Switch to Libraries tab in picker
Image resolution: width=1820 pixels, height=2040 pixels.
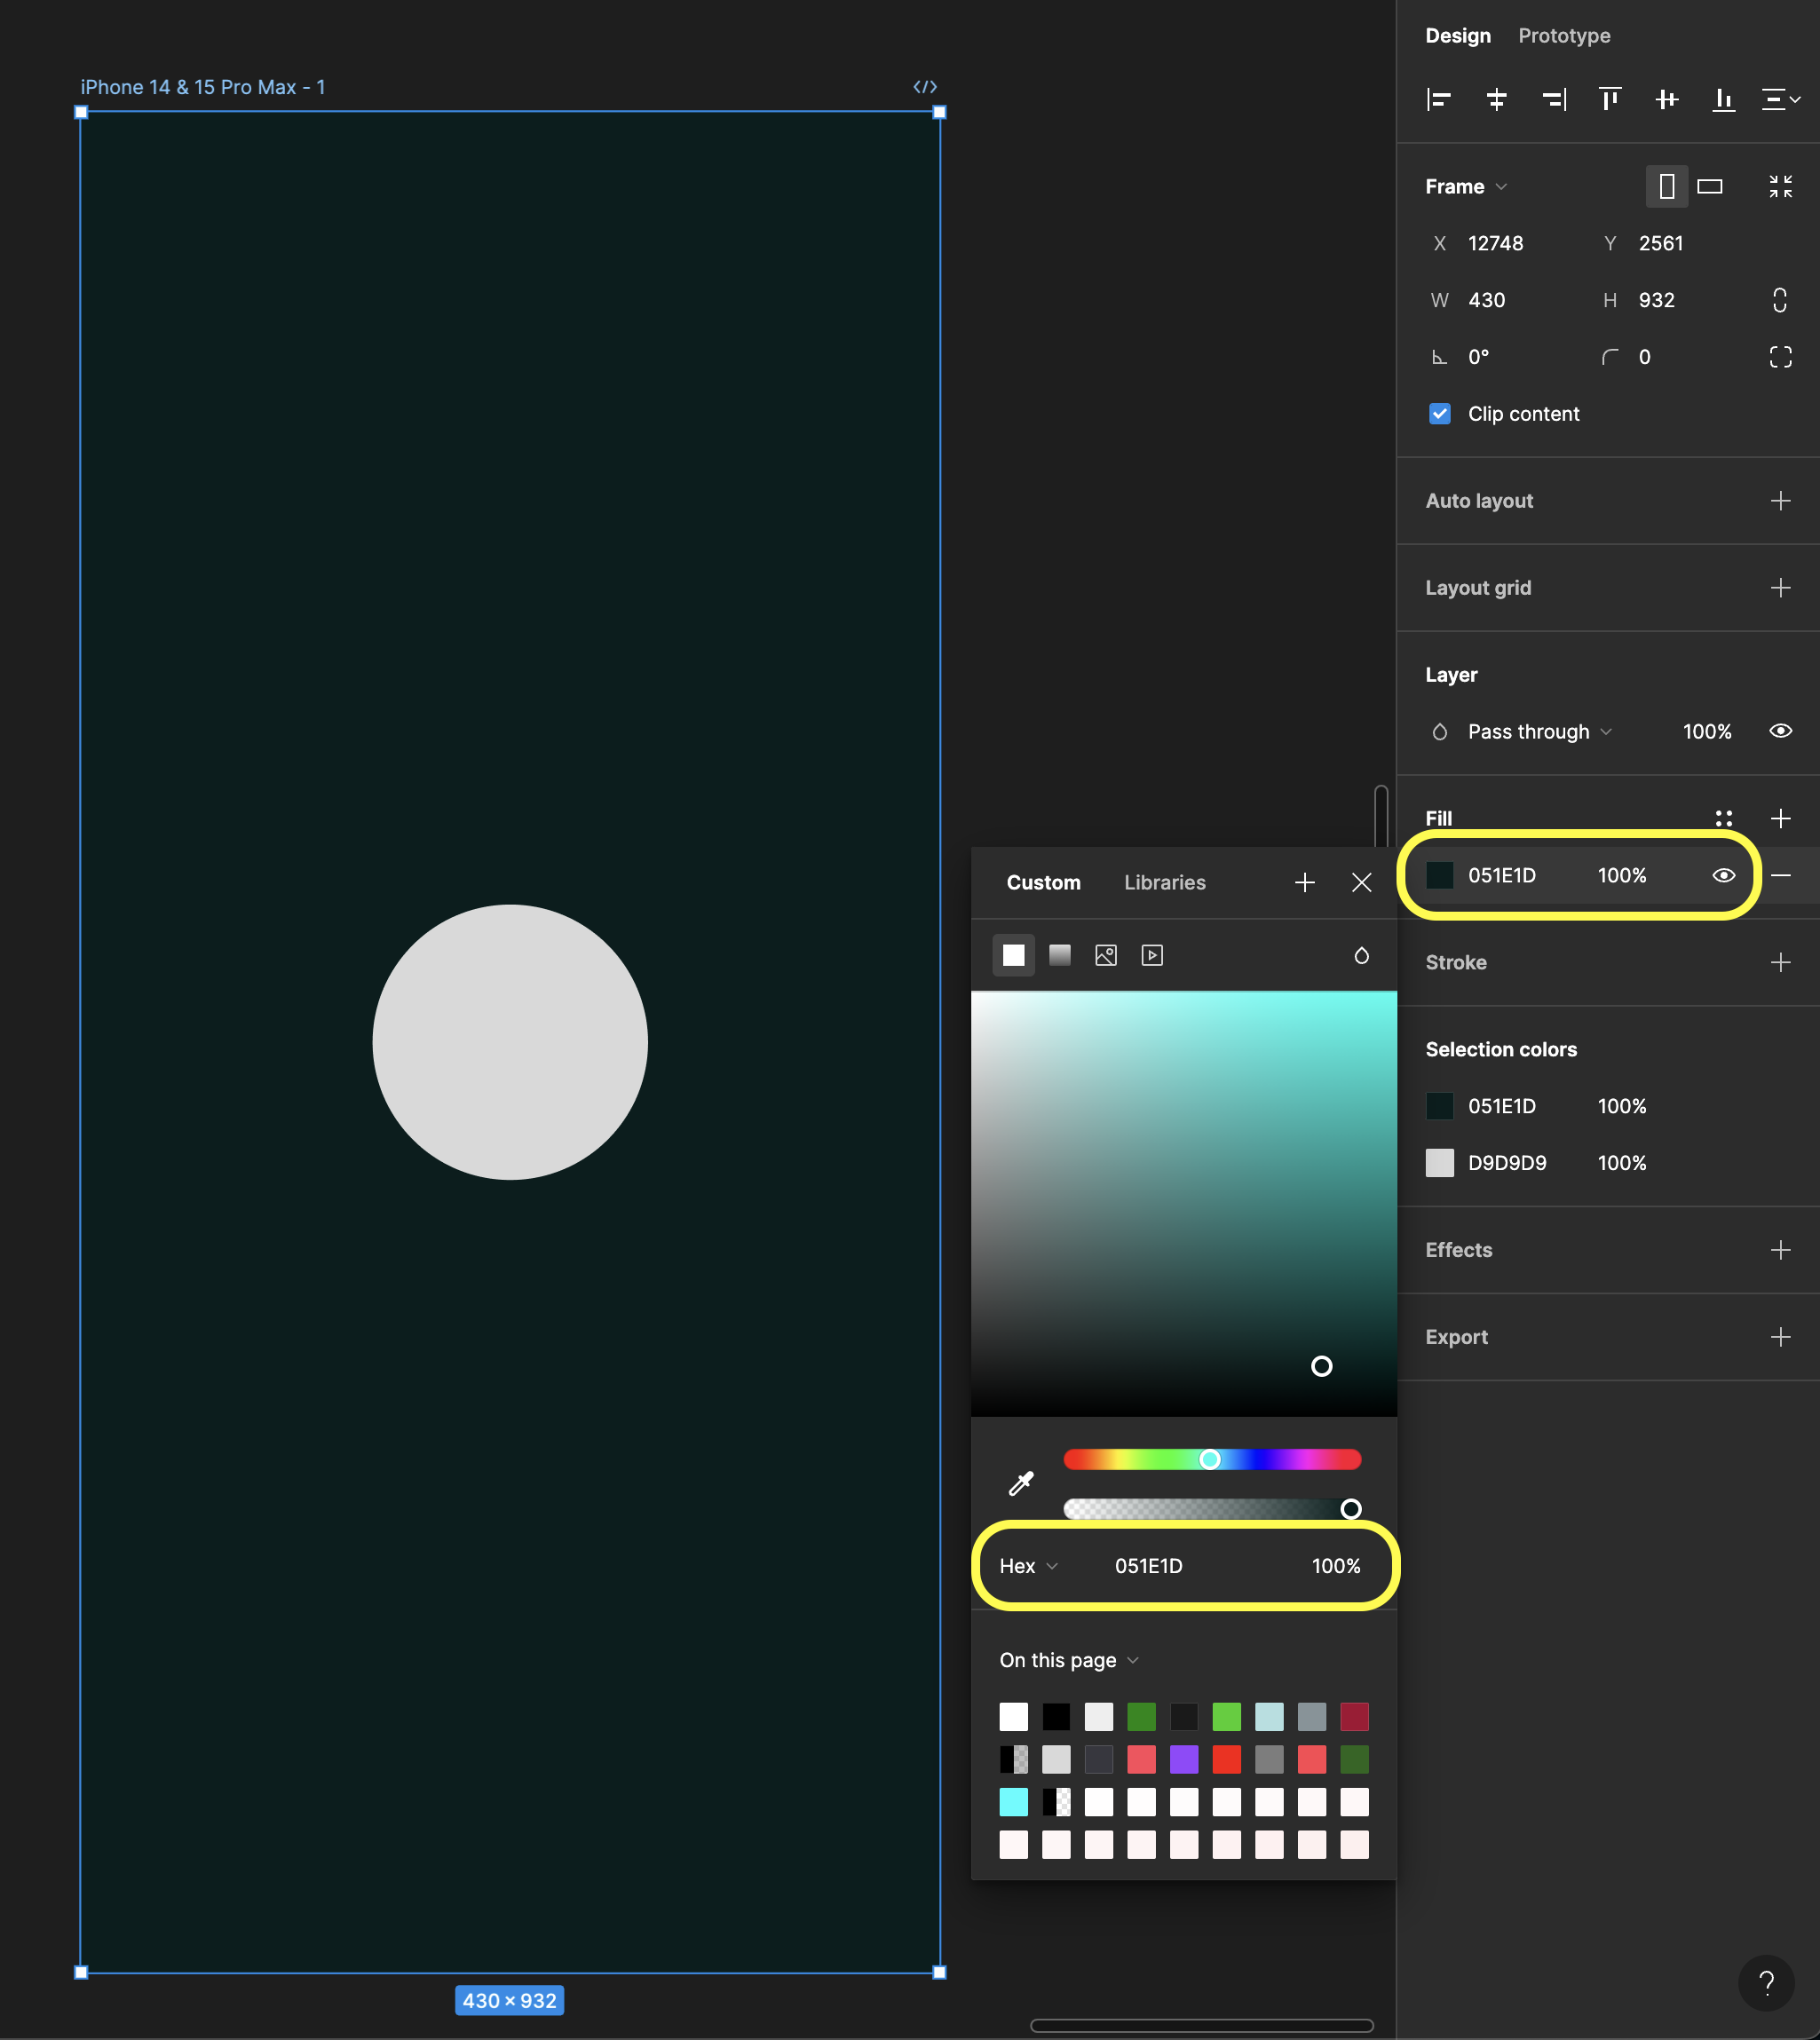coord(1164,882)
